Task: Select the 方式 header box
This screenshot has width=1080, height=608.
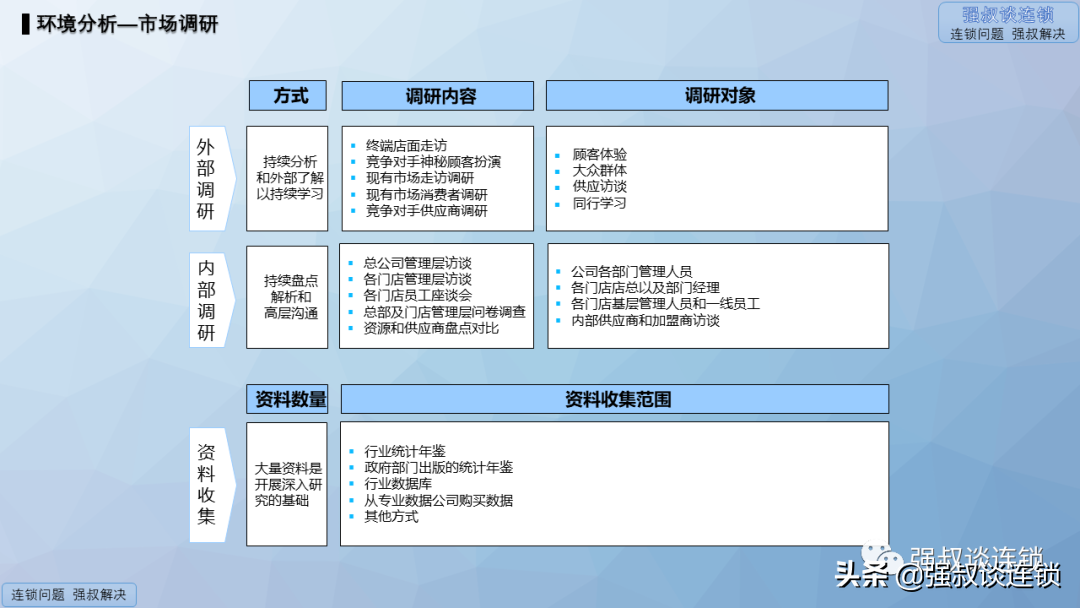Action: 288,96
